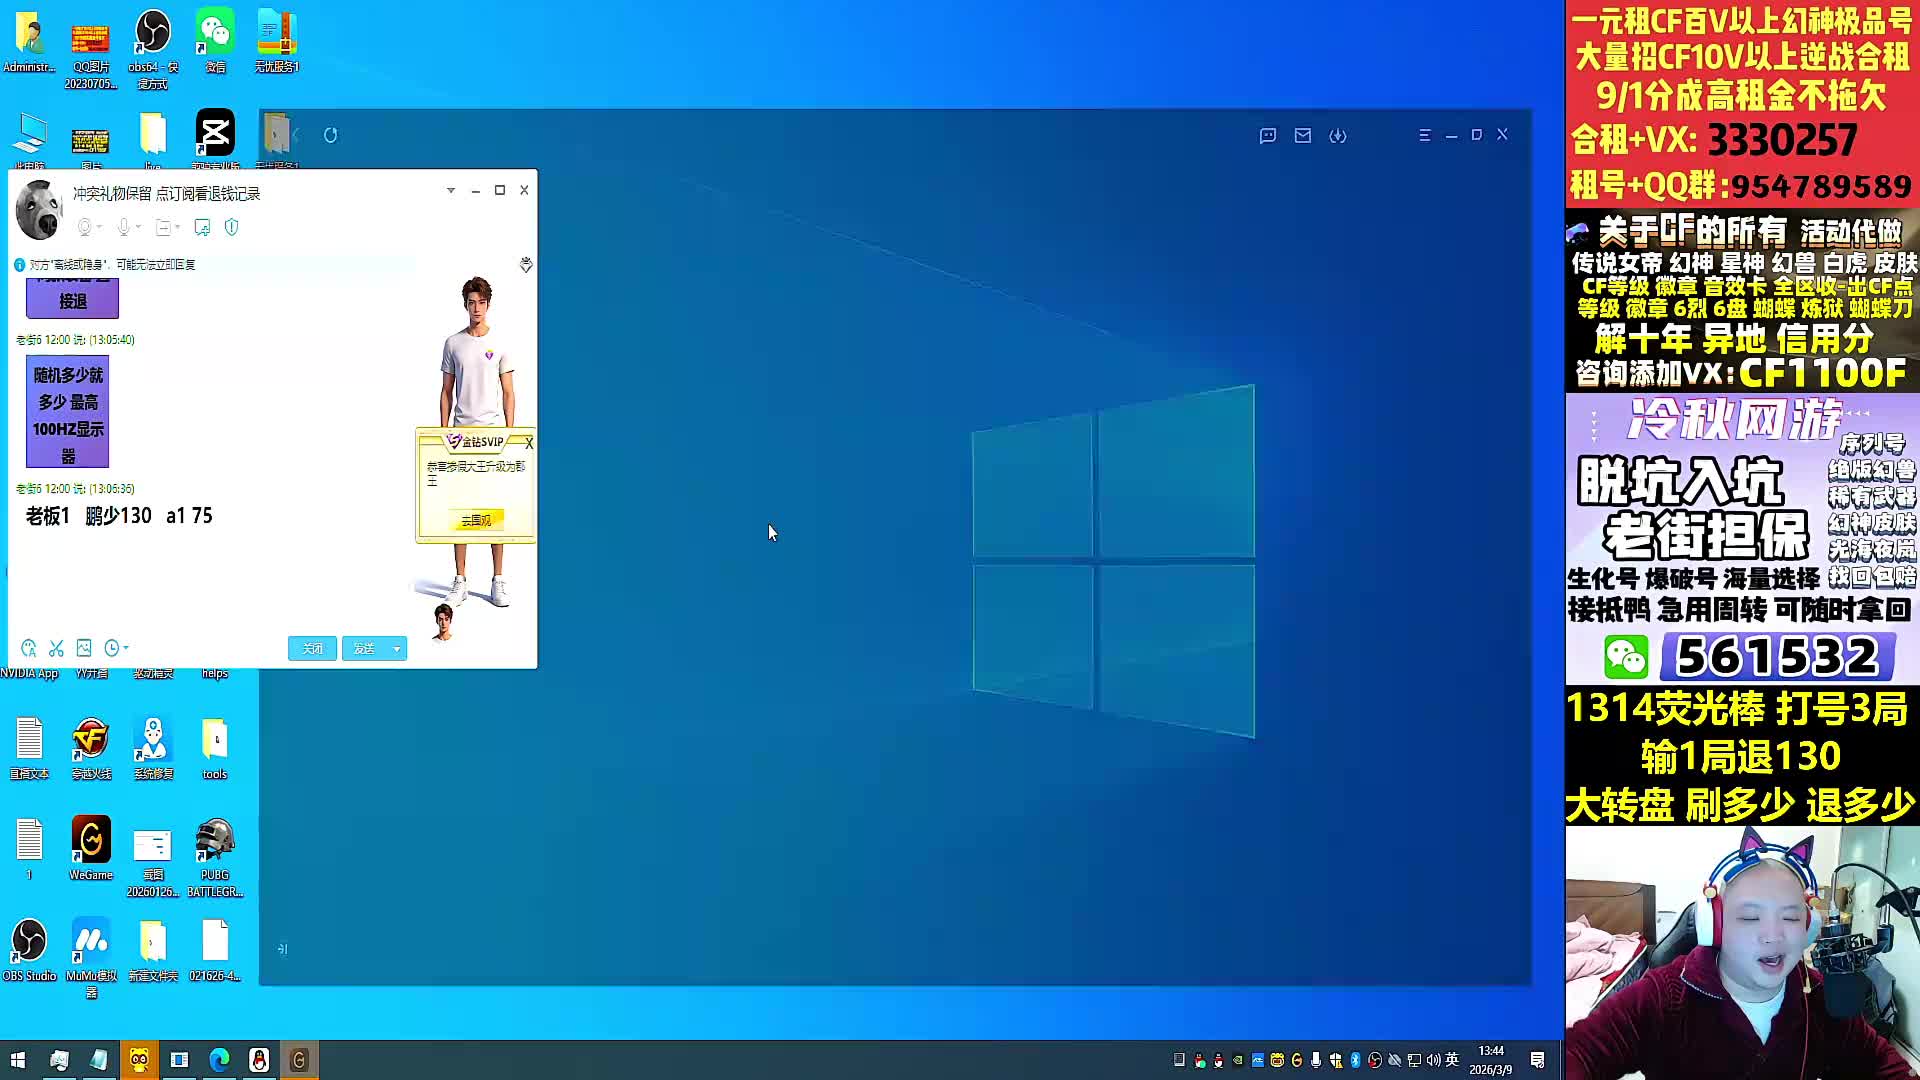Click the scissors screenshot icon in chat

56,648
